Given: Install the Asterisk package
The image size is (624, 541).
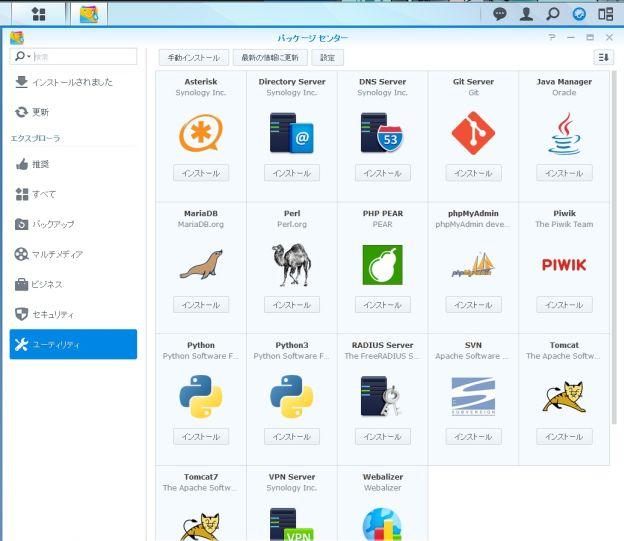Looking at the screenshot, I should (201, 173).
